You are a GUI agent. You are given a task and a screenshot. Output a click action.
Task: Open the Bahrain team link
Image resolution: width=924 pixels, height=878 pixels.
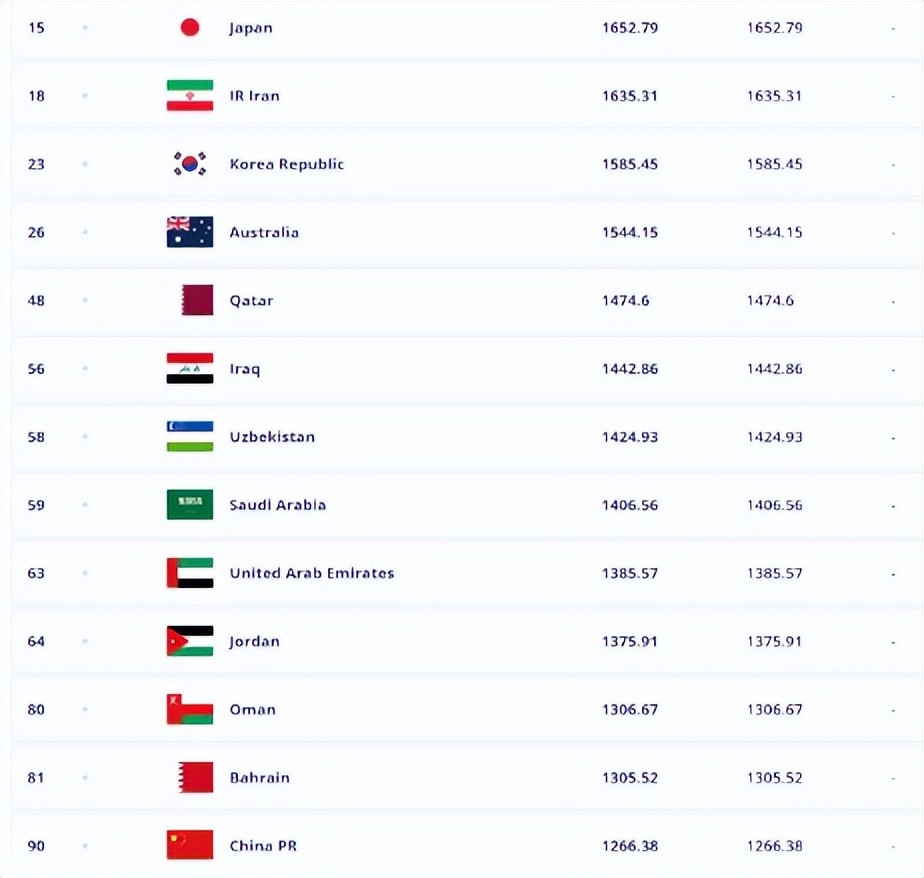point(260,777)
